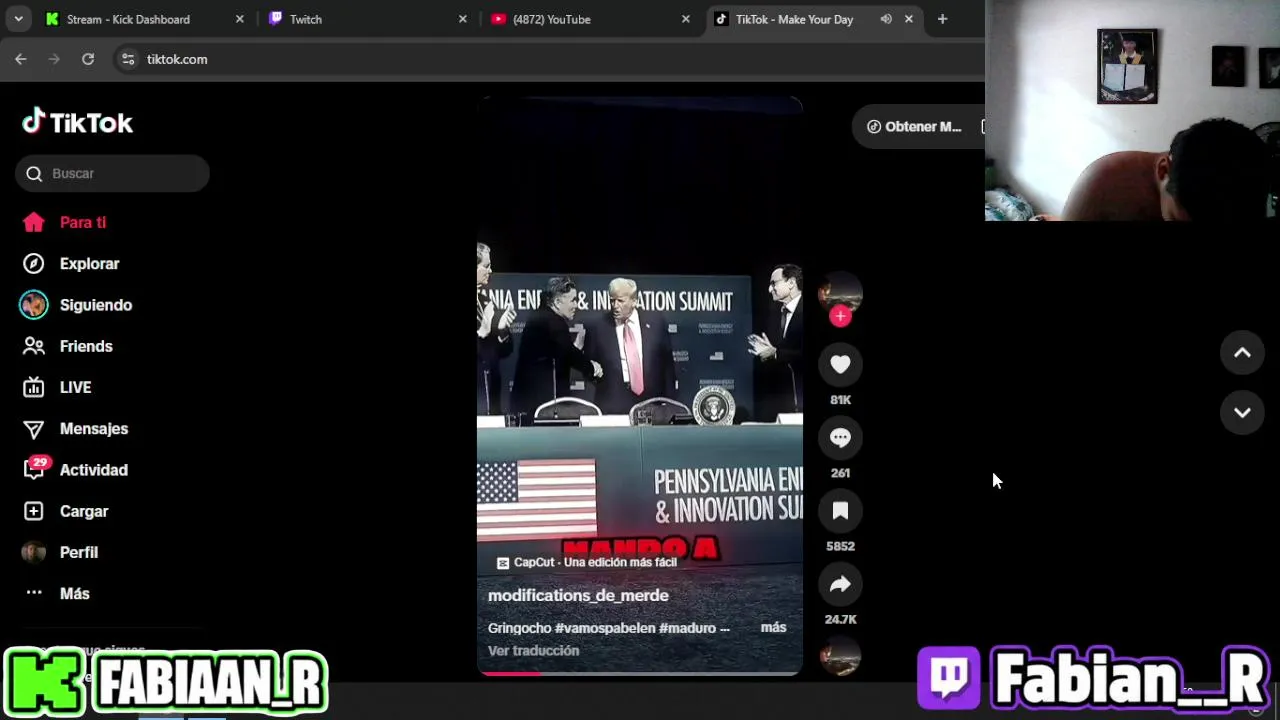1280x720 pixels.
Task: Share video with arrow icon
Action: click(x=840, y=584)
